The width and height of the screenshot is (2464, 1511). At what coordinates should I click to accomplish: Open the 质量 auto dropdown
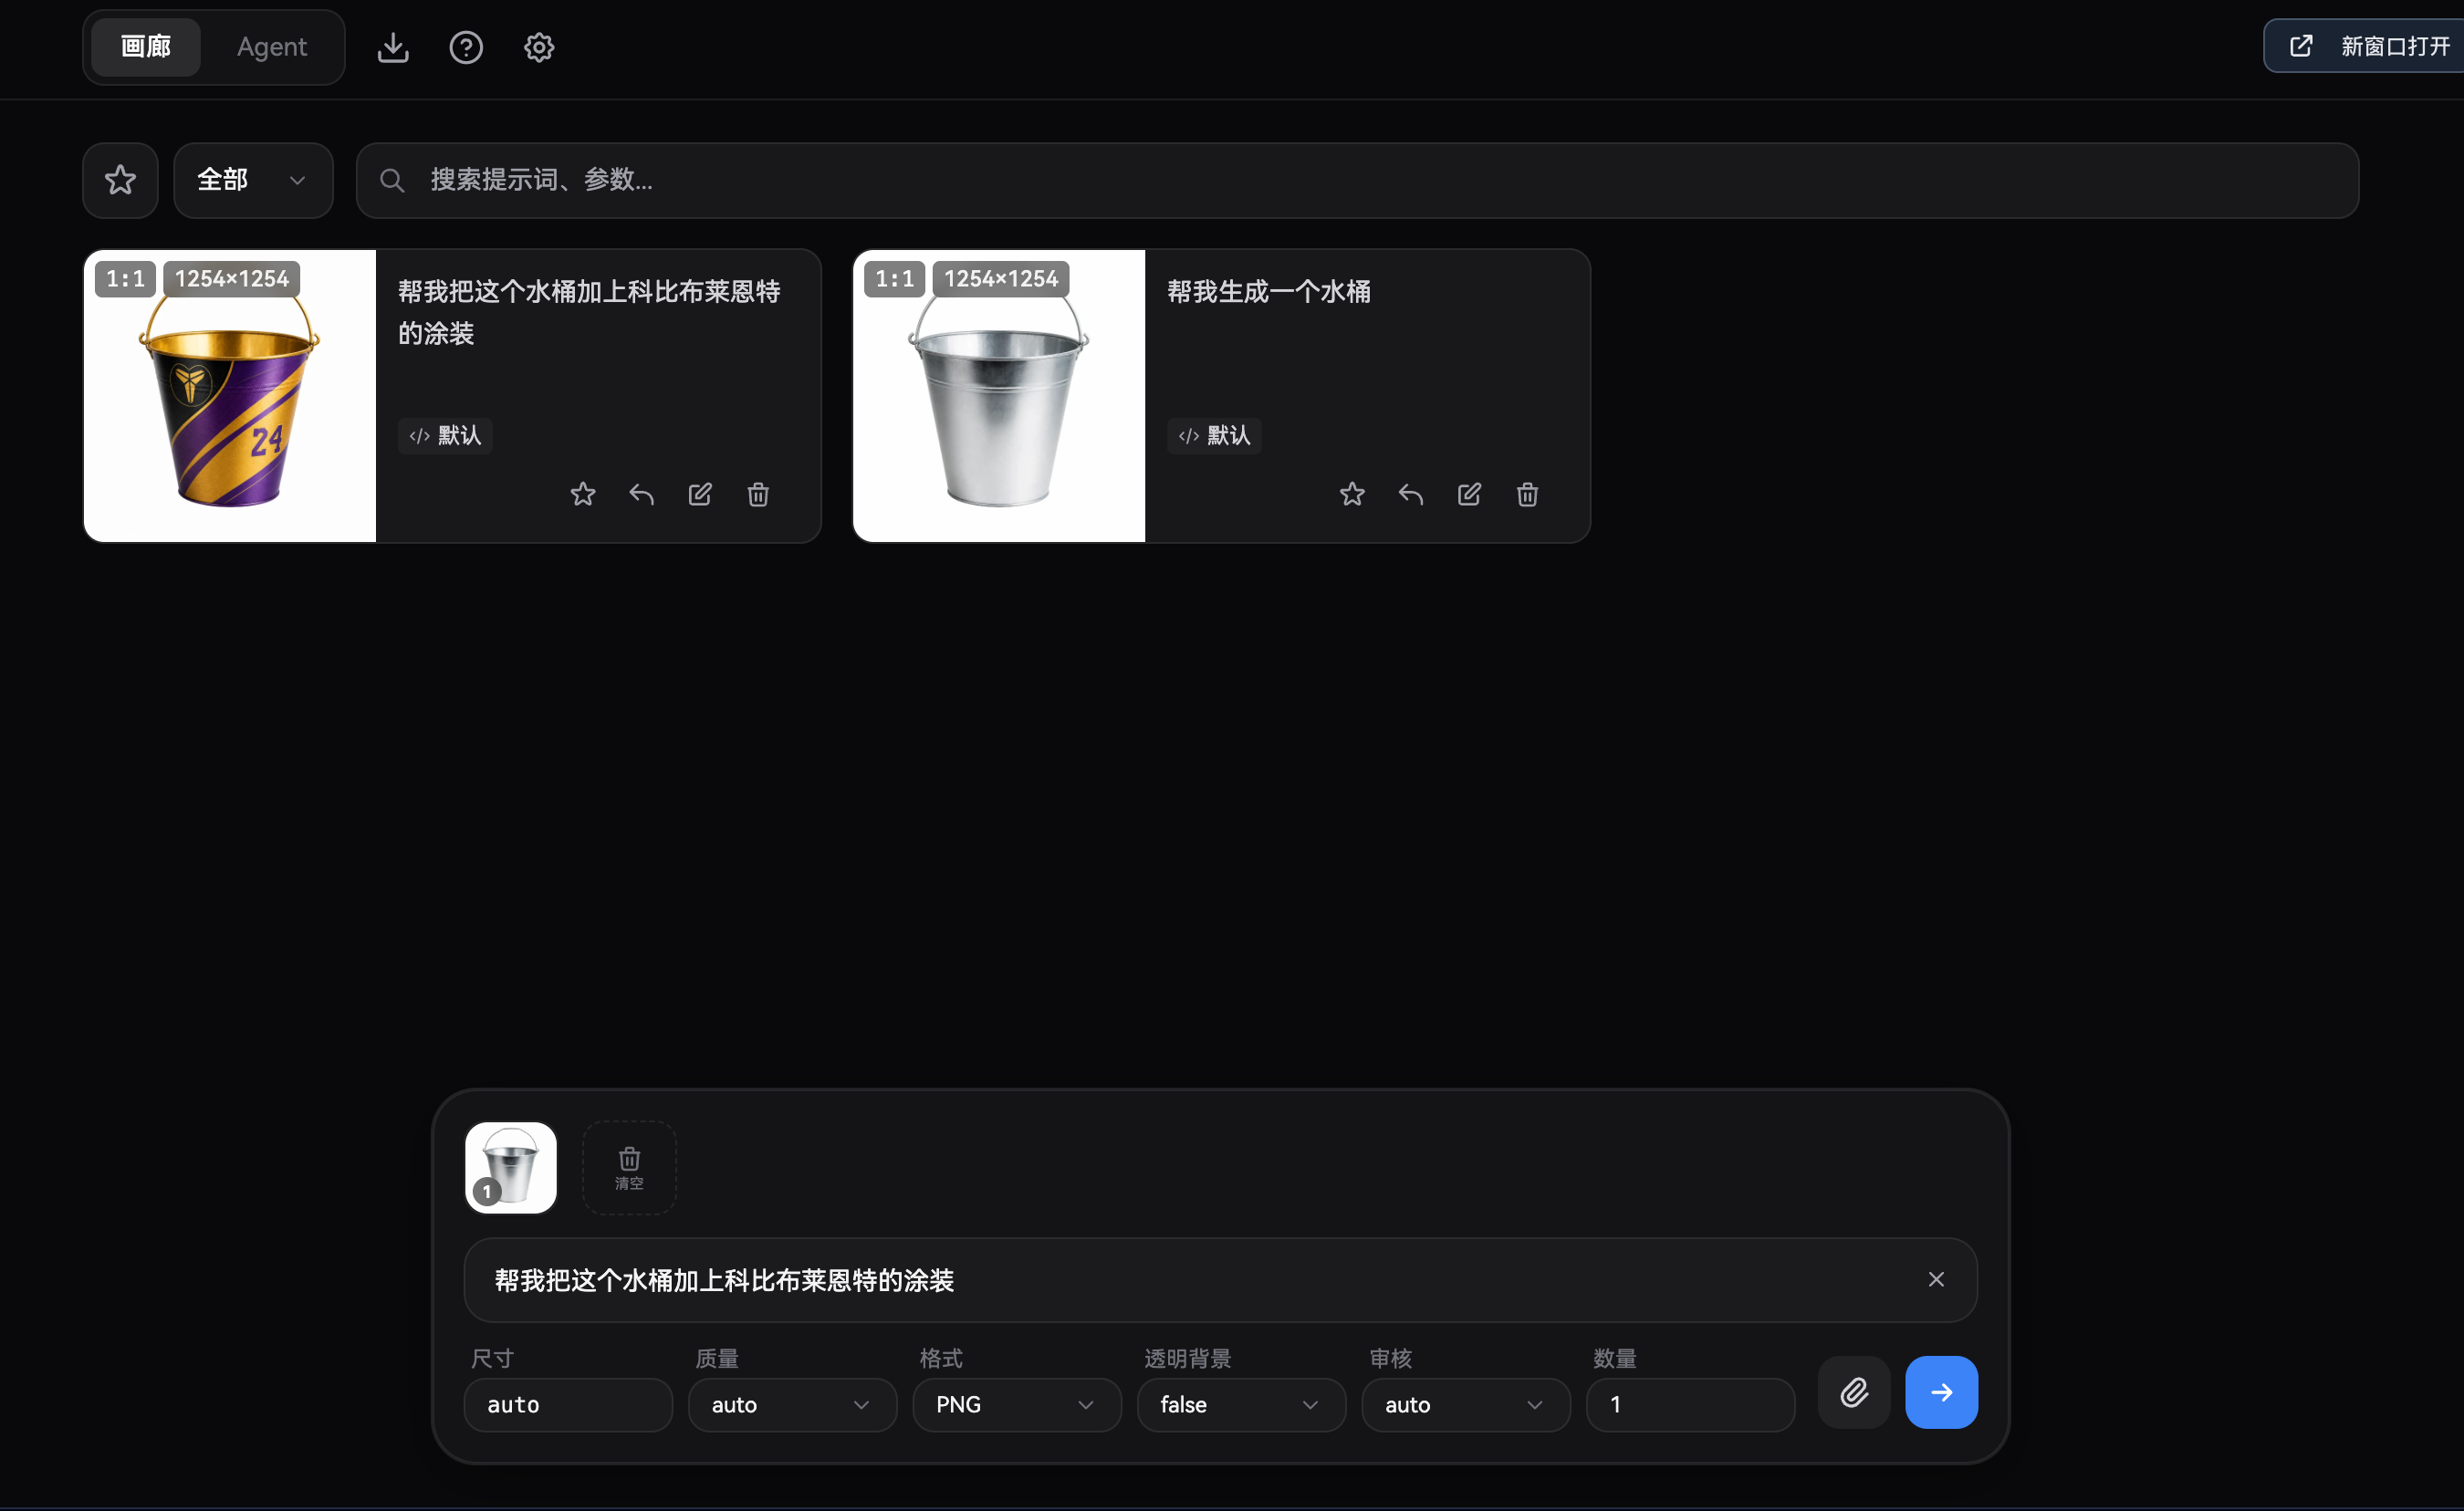[792, 1405]
